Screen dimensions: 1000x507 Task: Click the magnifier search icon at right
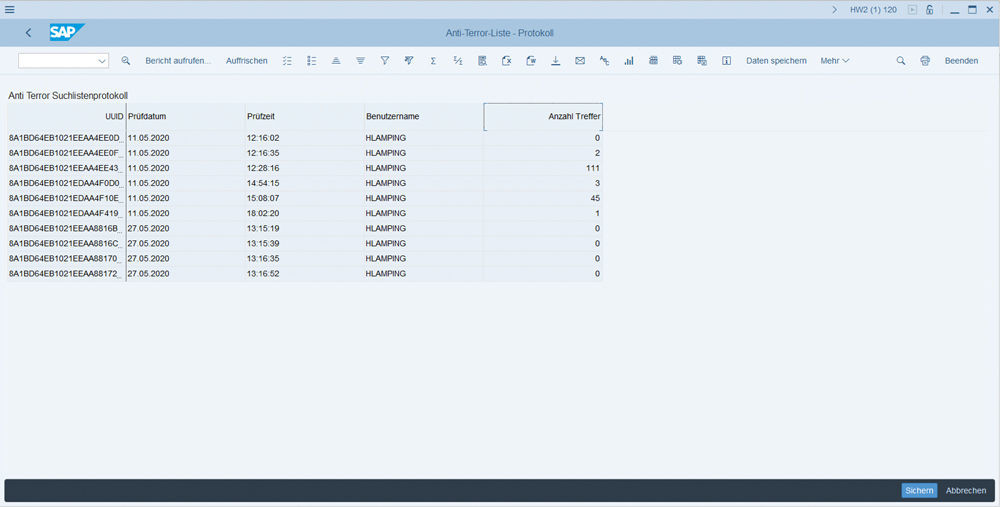[x=900, y=61]
